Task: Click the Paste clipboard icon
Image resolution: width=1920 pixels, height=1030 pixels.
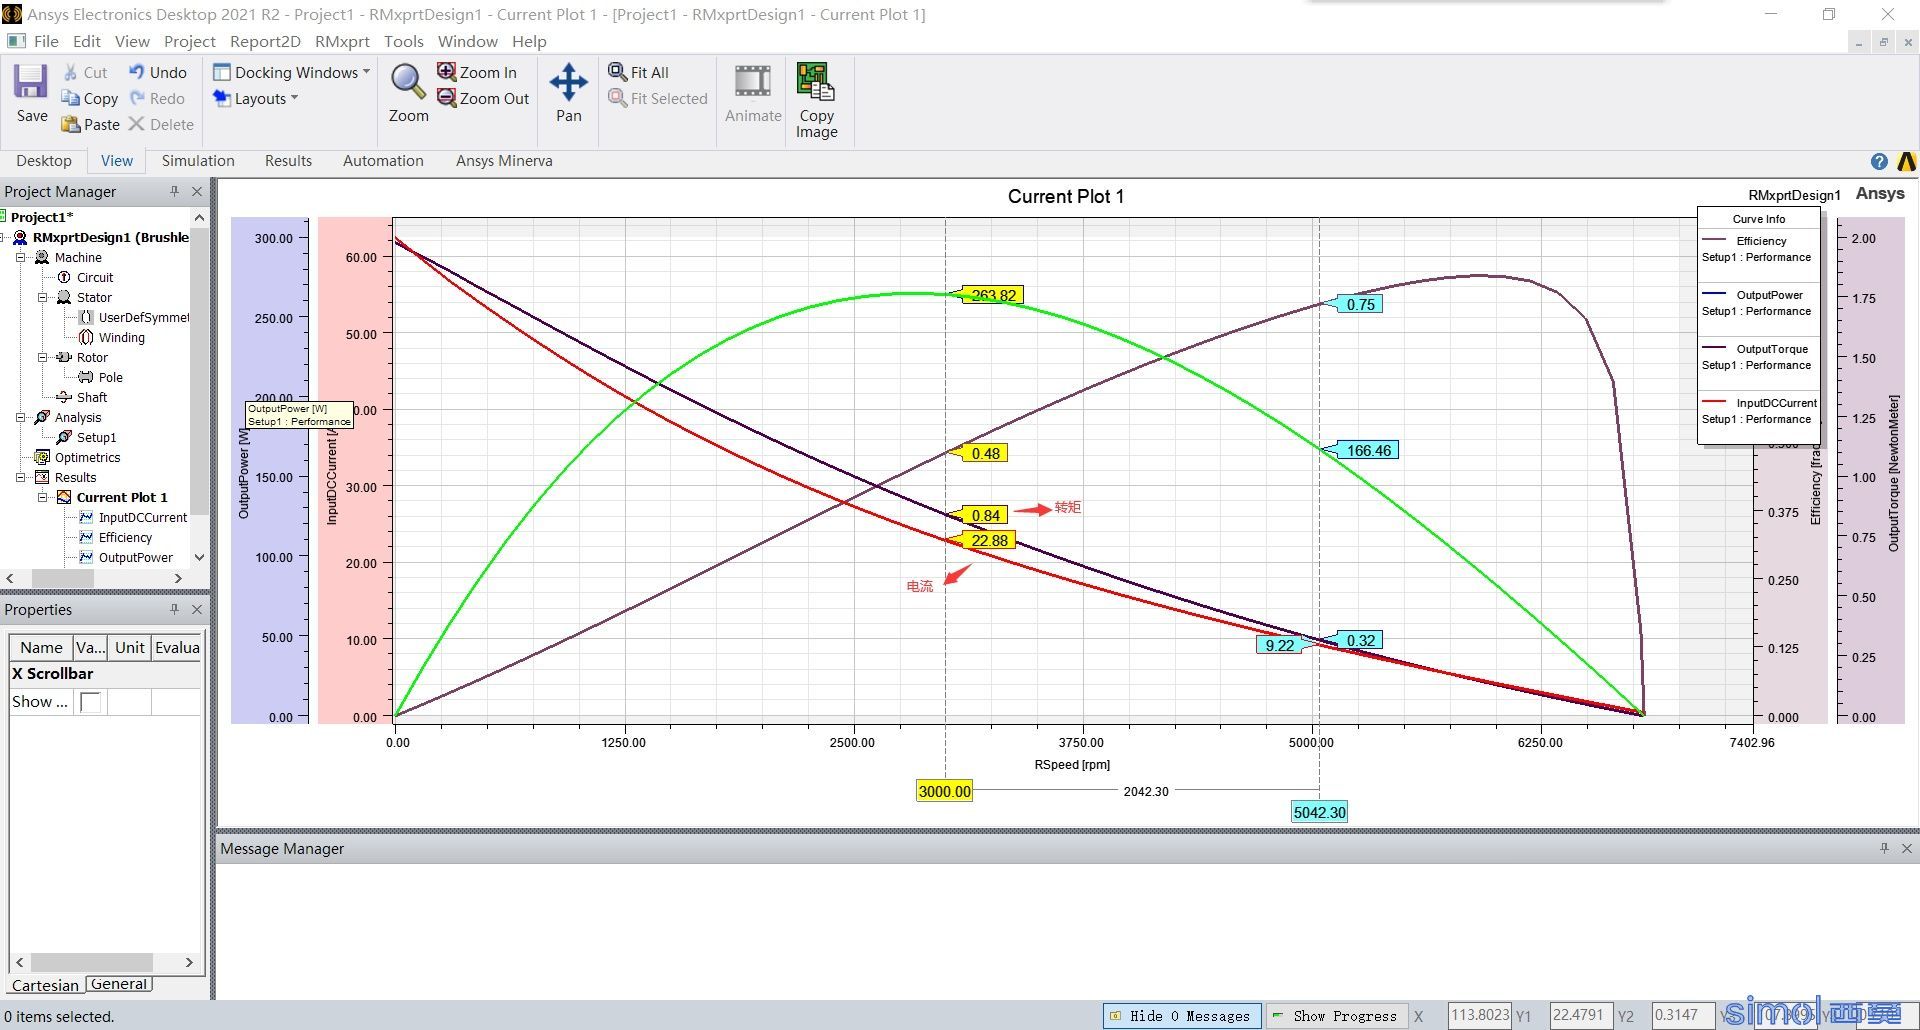Action: coord(70,124)
